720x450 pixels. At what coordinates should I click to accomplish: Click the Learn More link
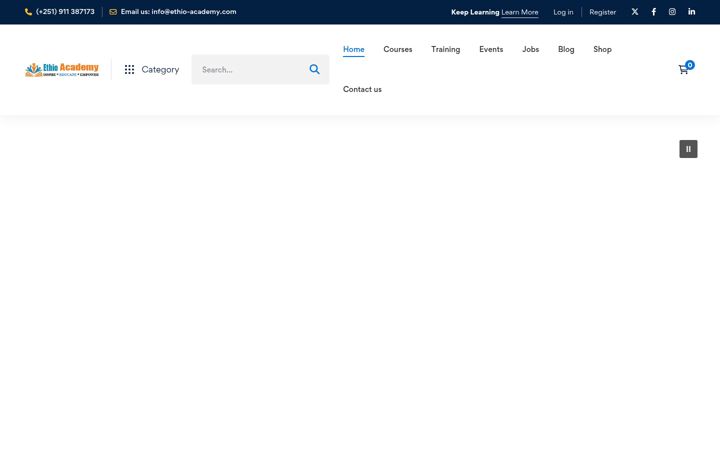pos(520,12)
